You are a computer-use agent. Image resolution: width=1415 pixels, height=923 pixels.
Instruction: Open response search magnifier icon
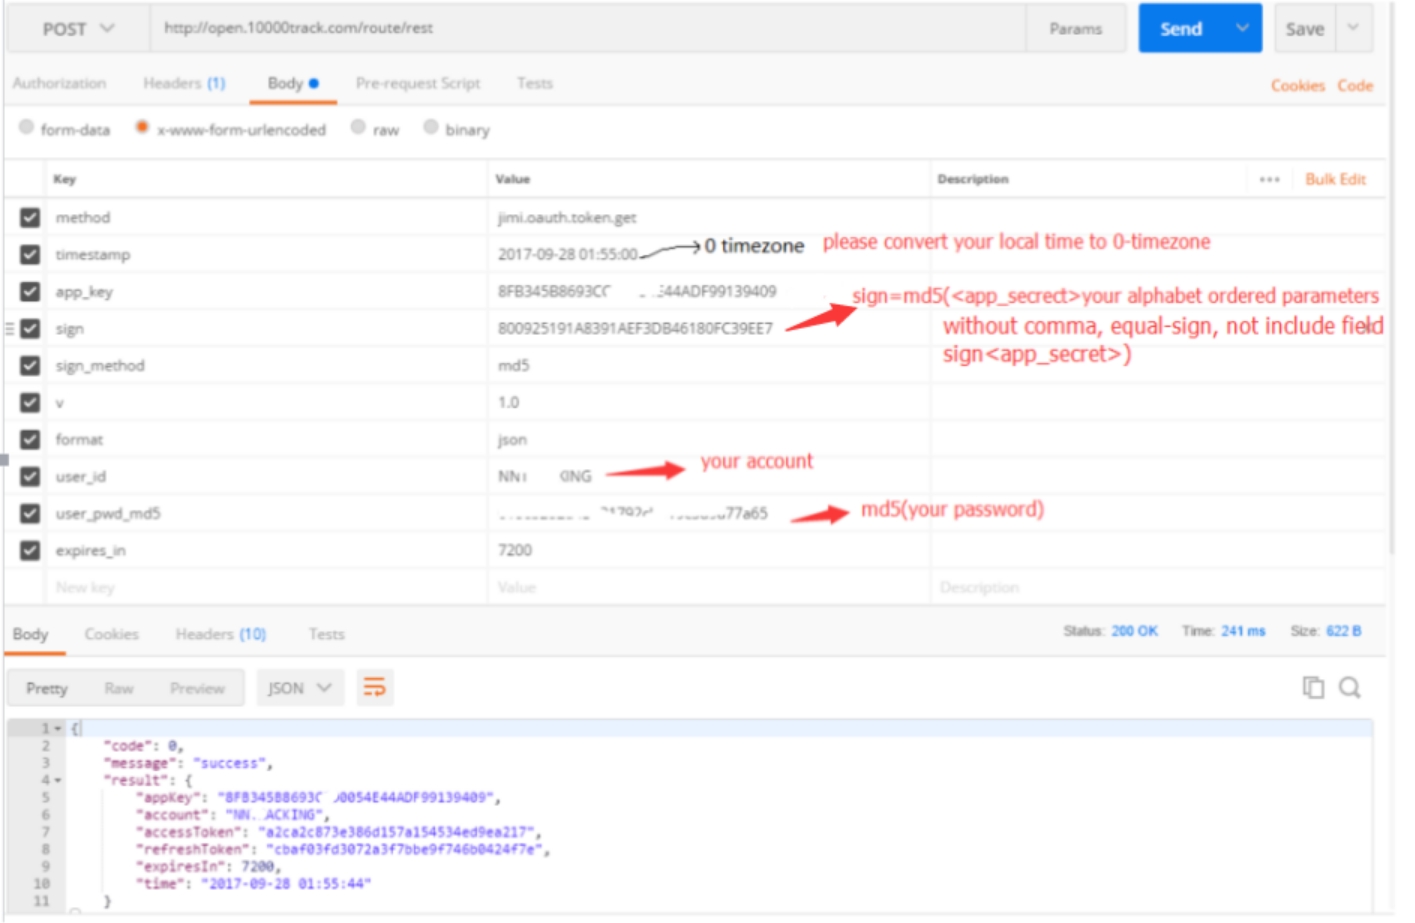click(x=1350, y=687)
